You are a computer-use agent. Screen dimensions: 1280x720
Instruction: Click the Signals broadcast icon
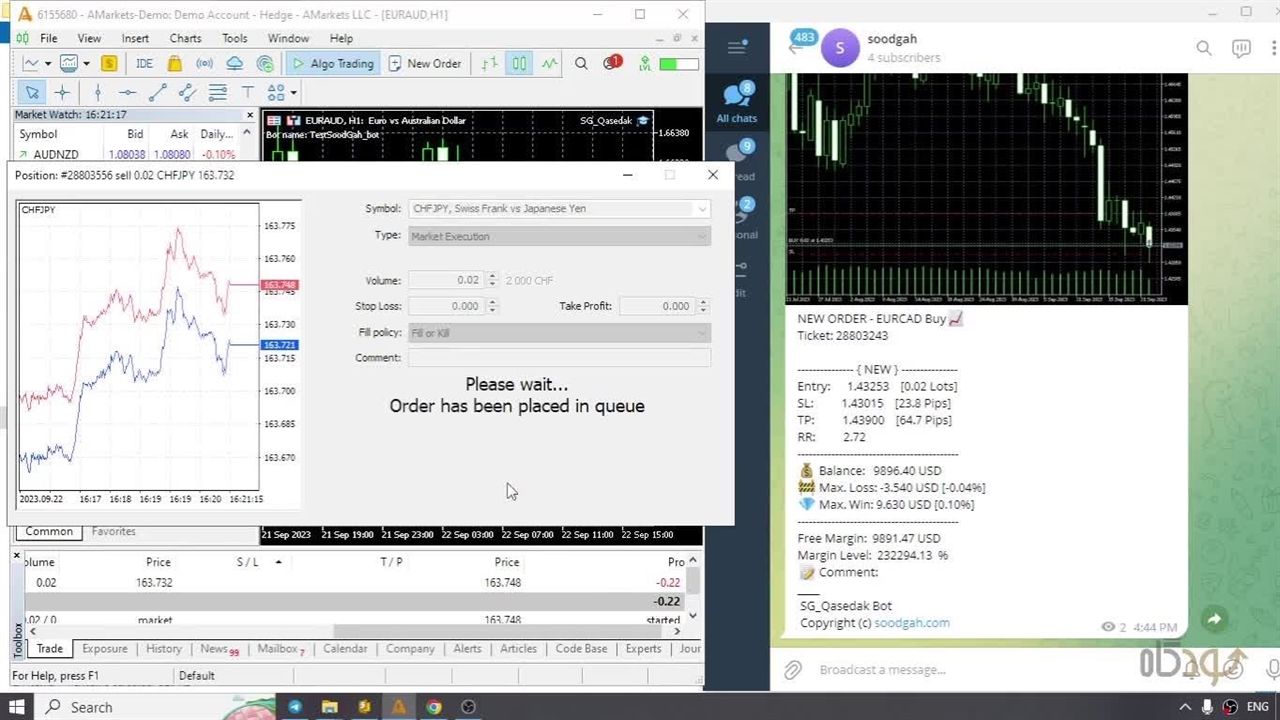(x=204, y=64)
